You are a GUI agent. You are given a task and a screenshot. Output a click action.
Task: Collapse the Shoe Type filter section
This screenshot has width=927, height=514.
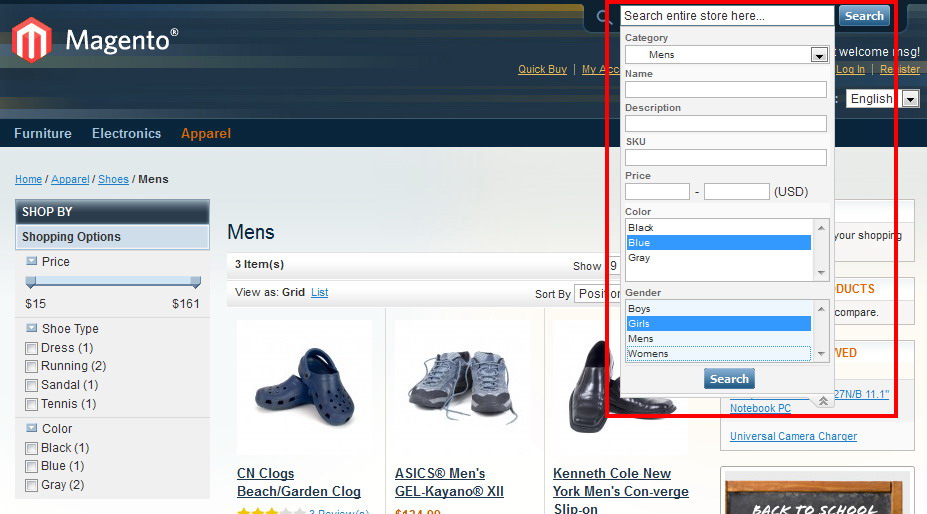[x=32, y=328]
